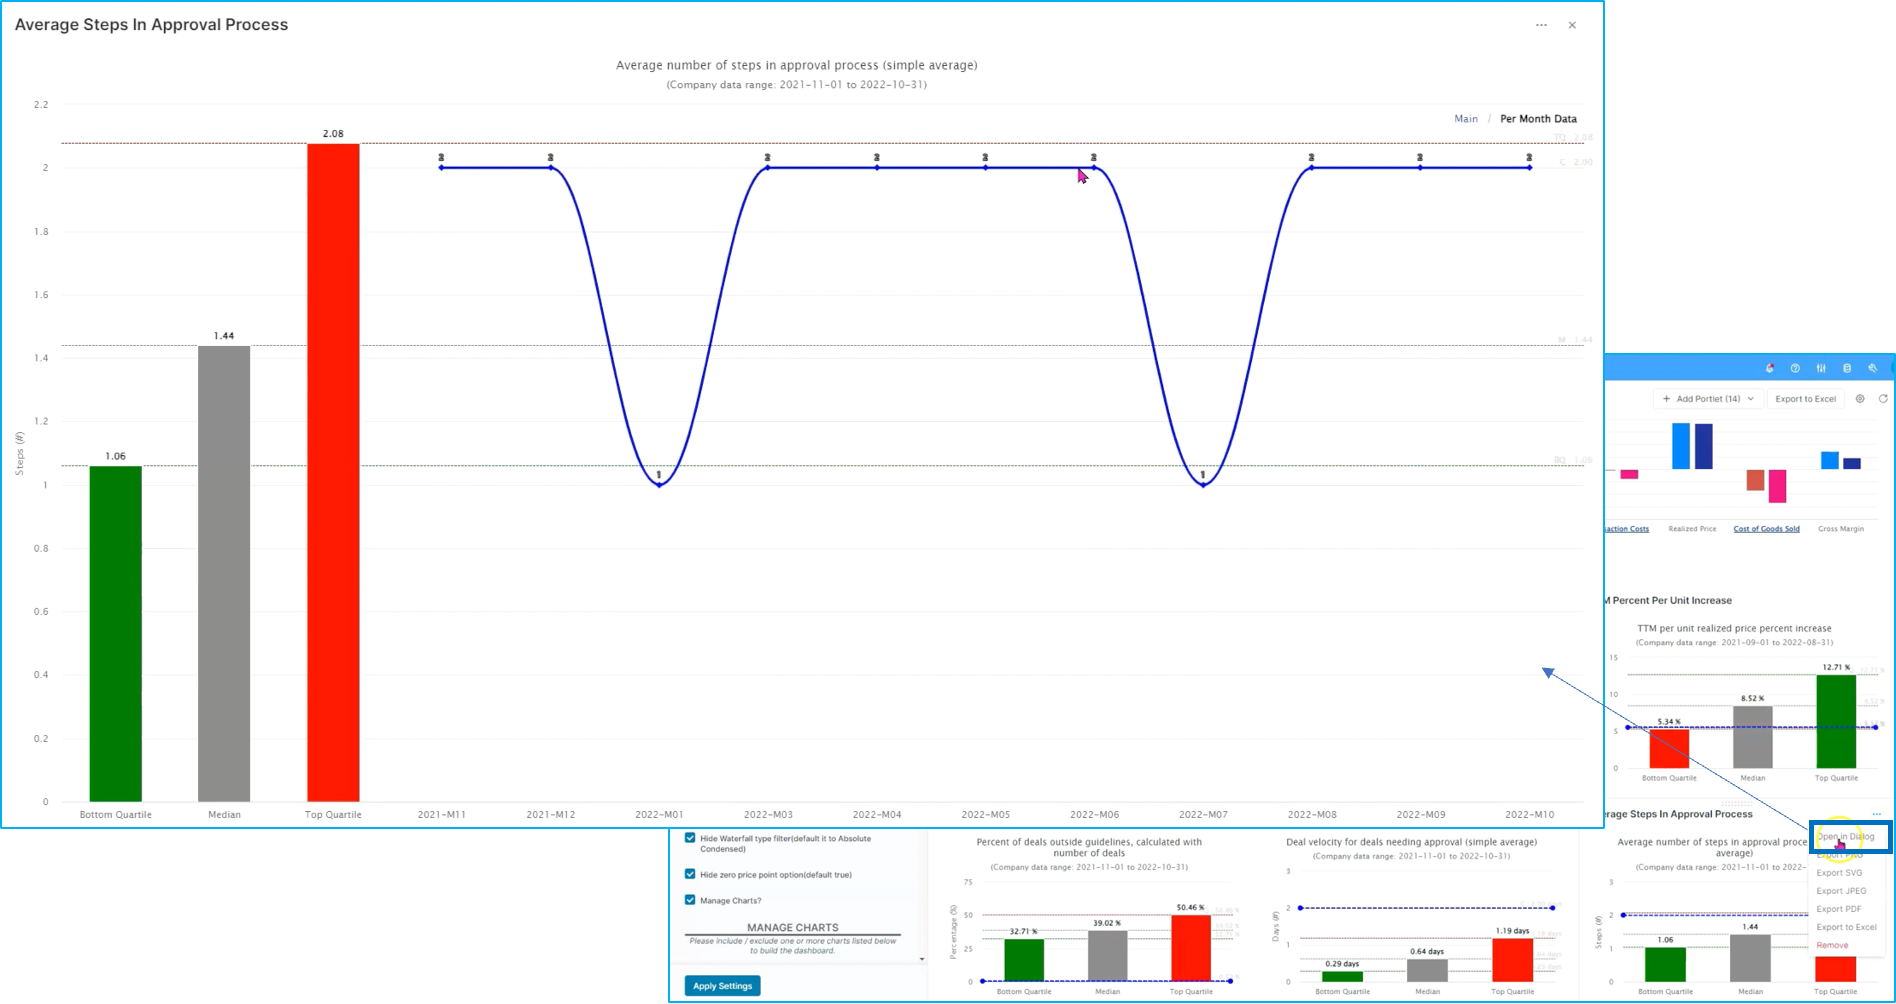Open the notifications bell icon
This screenshot has width=1896, height=1004.
tap(1770, 368)
